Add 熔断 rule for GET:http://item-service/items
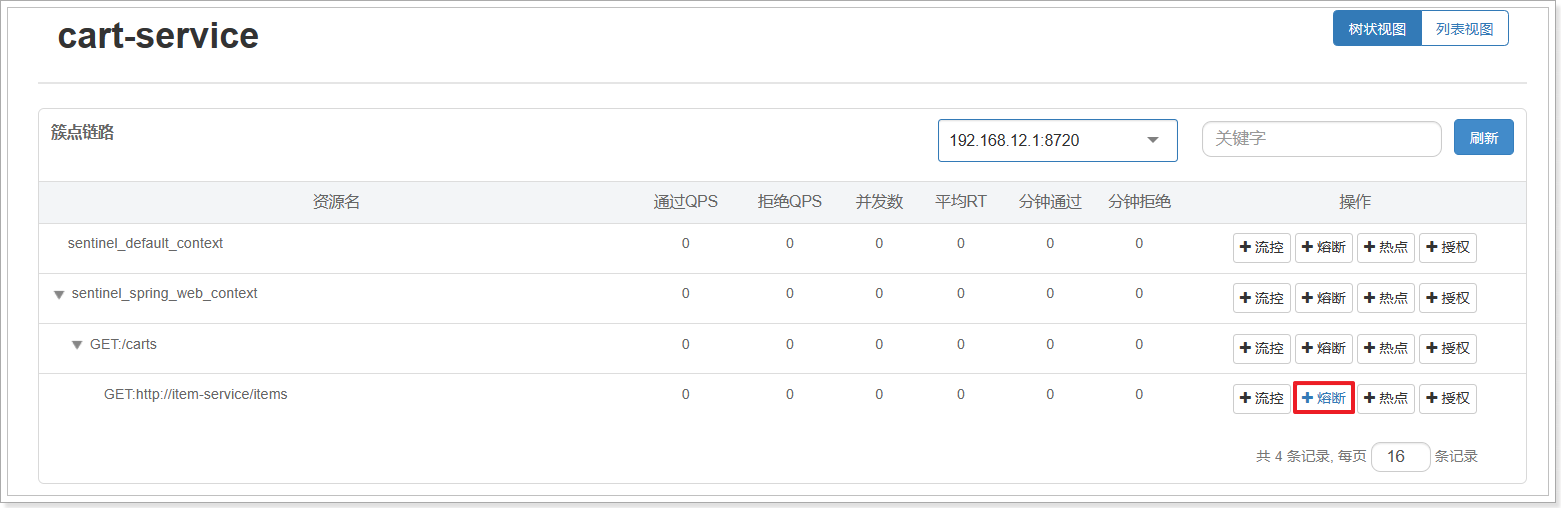The width and height of the screenshot is (1561, 508). [1324, 398]
